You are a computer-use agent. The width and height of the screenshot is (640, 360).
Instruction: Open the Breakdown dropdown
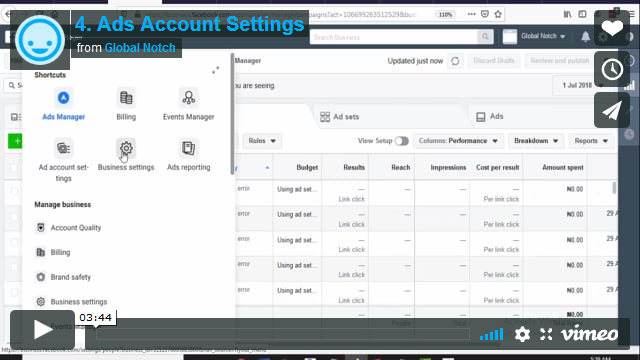coord(536,141)
